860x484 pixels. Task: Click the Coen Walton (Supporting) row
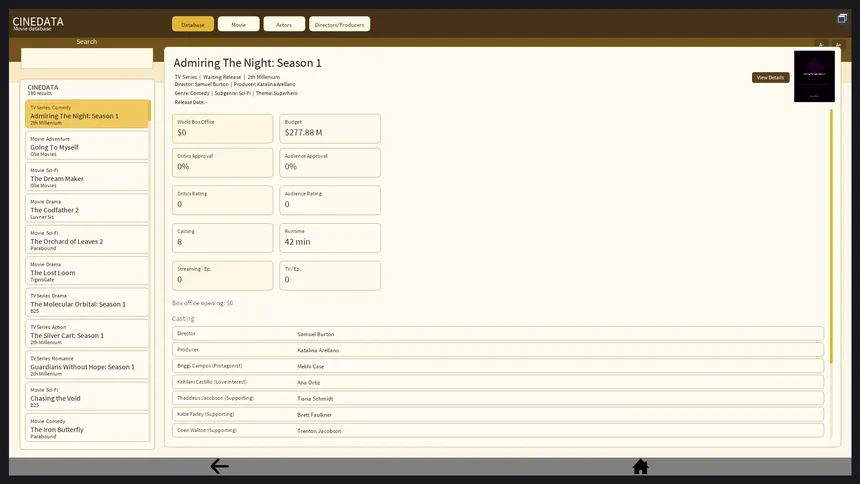point(497,431)
